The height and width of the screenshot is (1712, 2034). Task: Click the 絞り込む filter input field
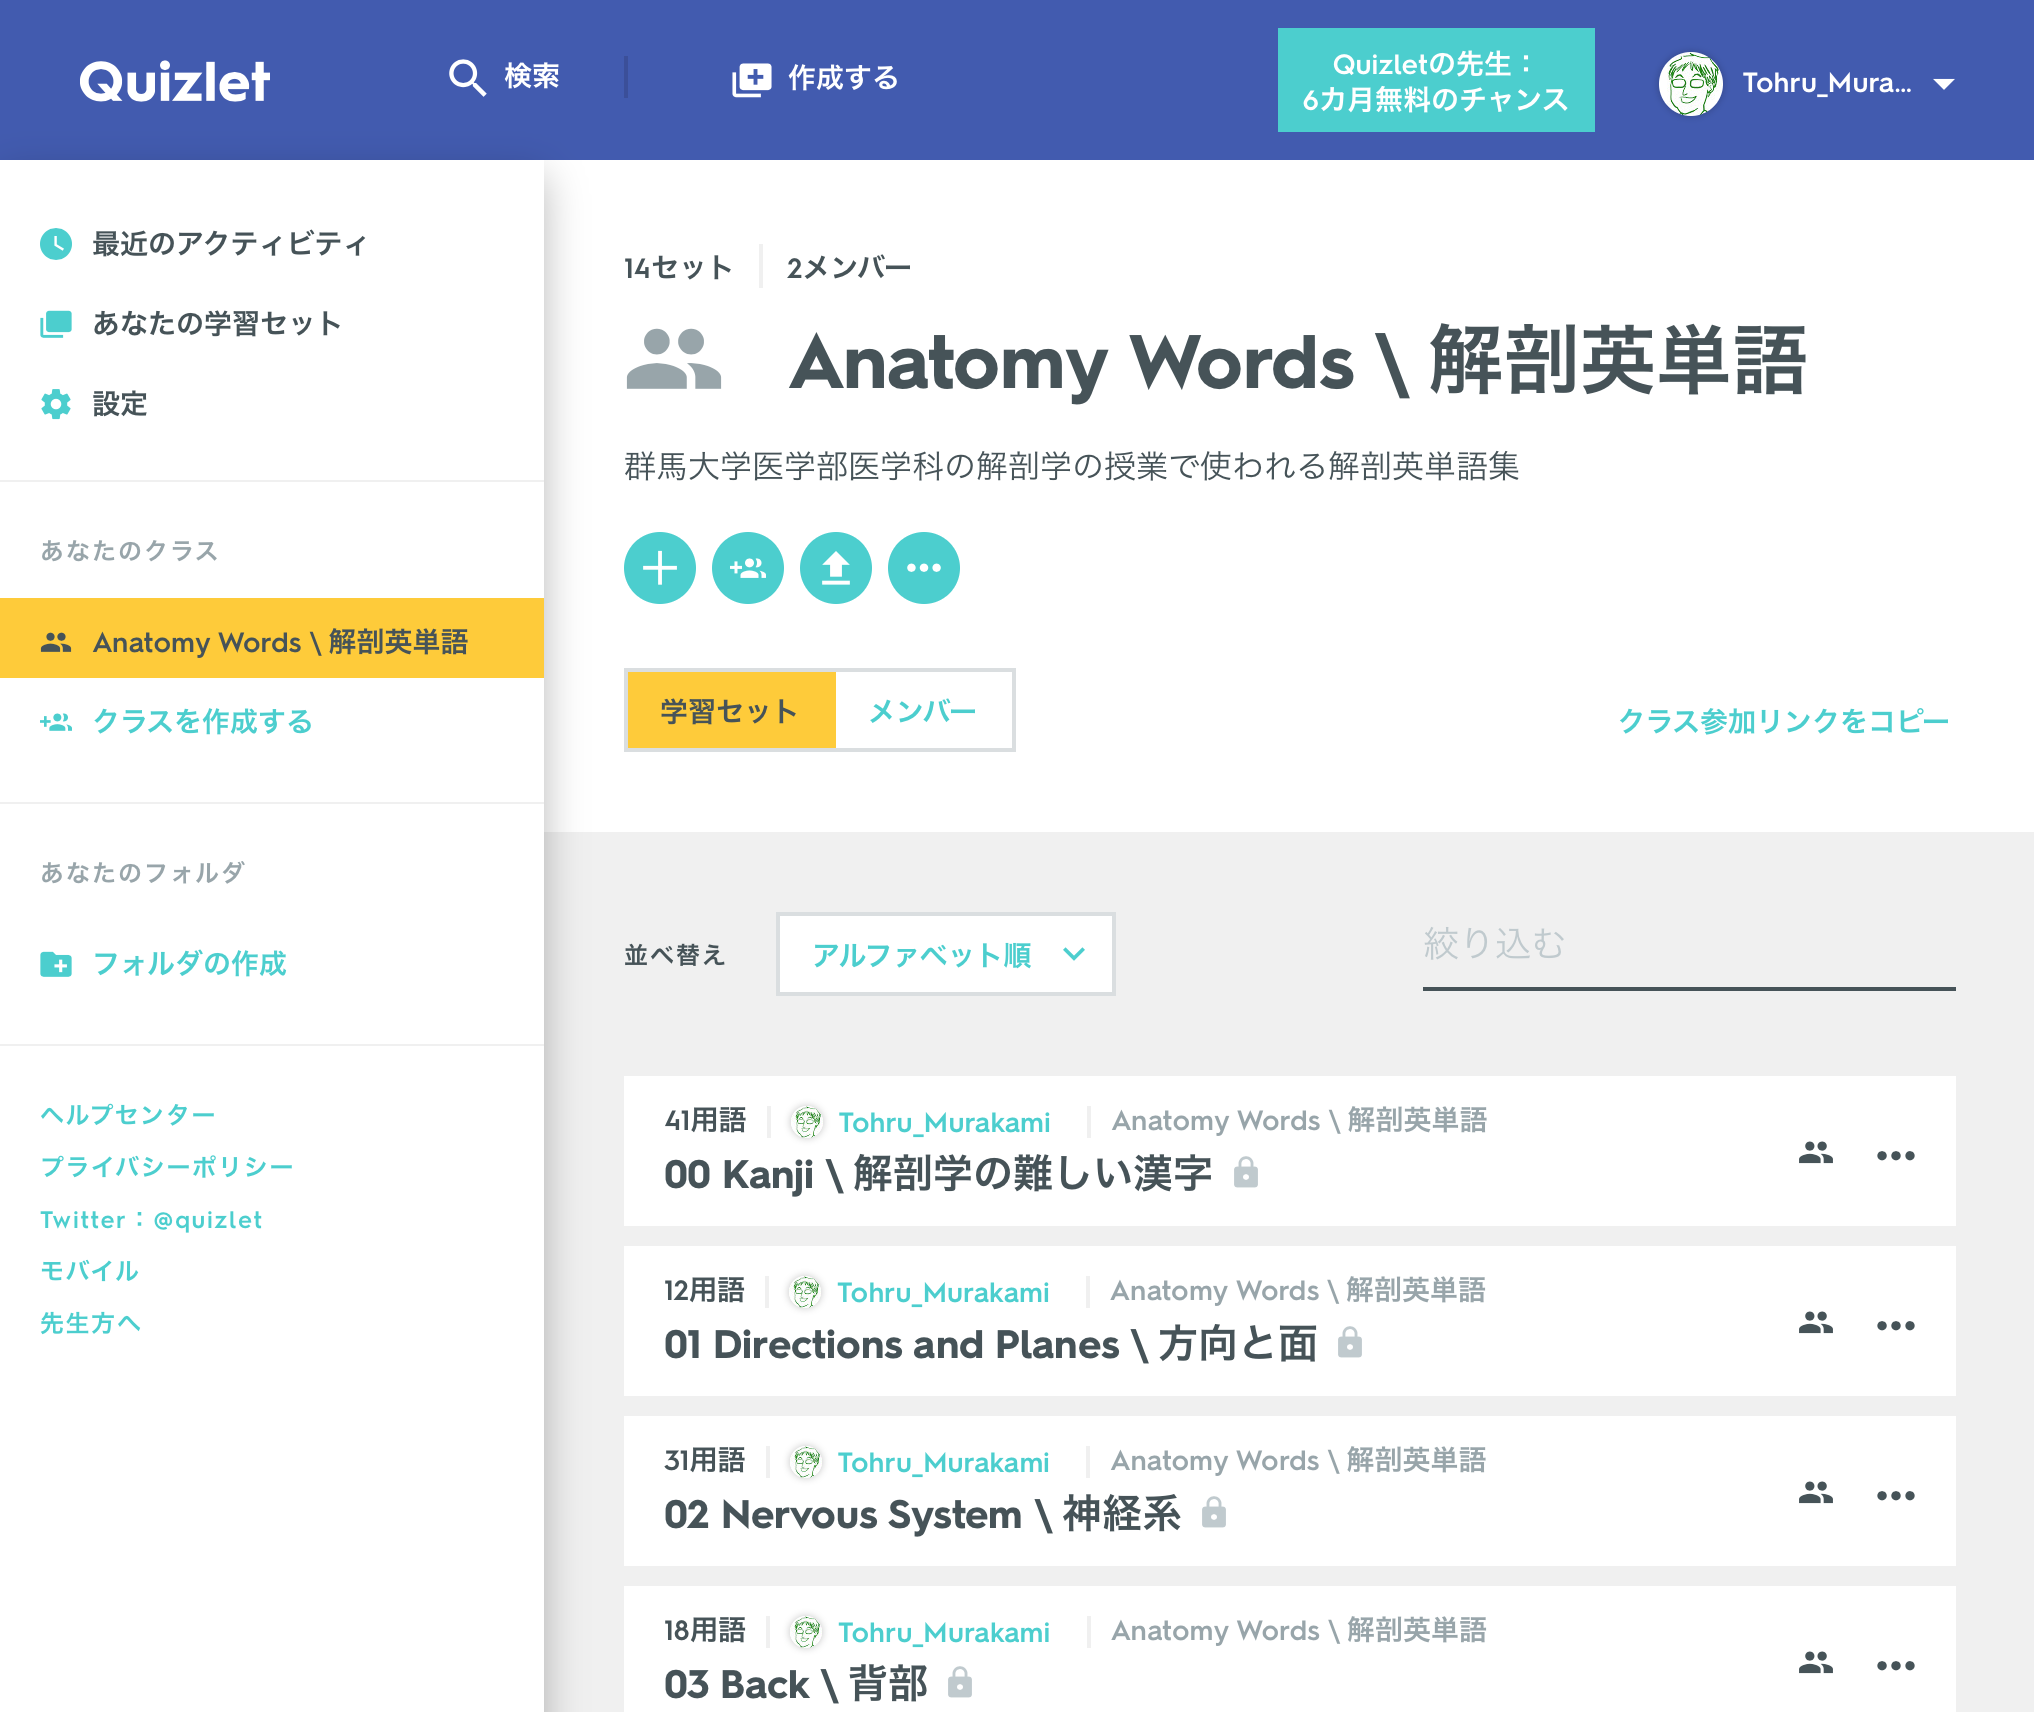(x=1688, y=946)
